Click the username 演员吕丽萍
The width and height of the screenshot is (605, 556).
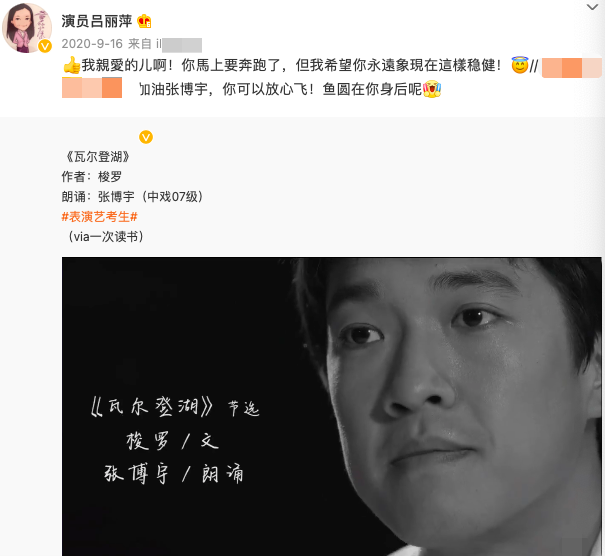[x=97, y=21]
